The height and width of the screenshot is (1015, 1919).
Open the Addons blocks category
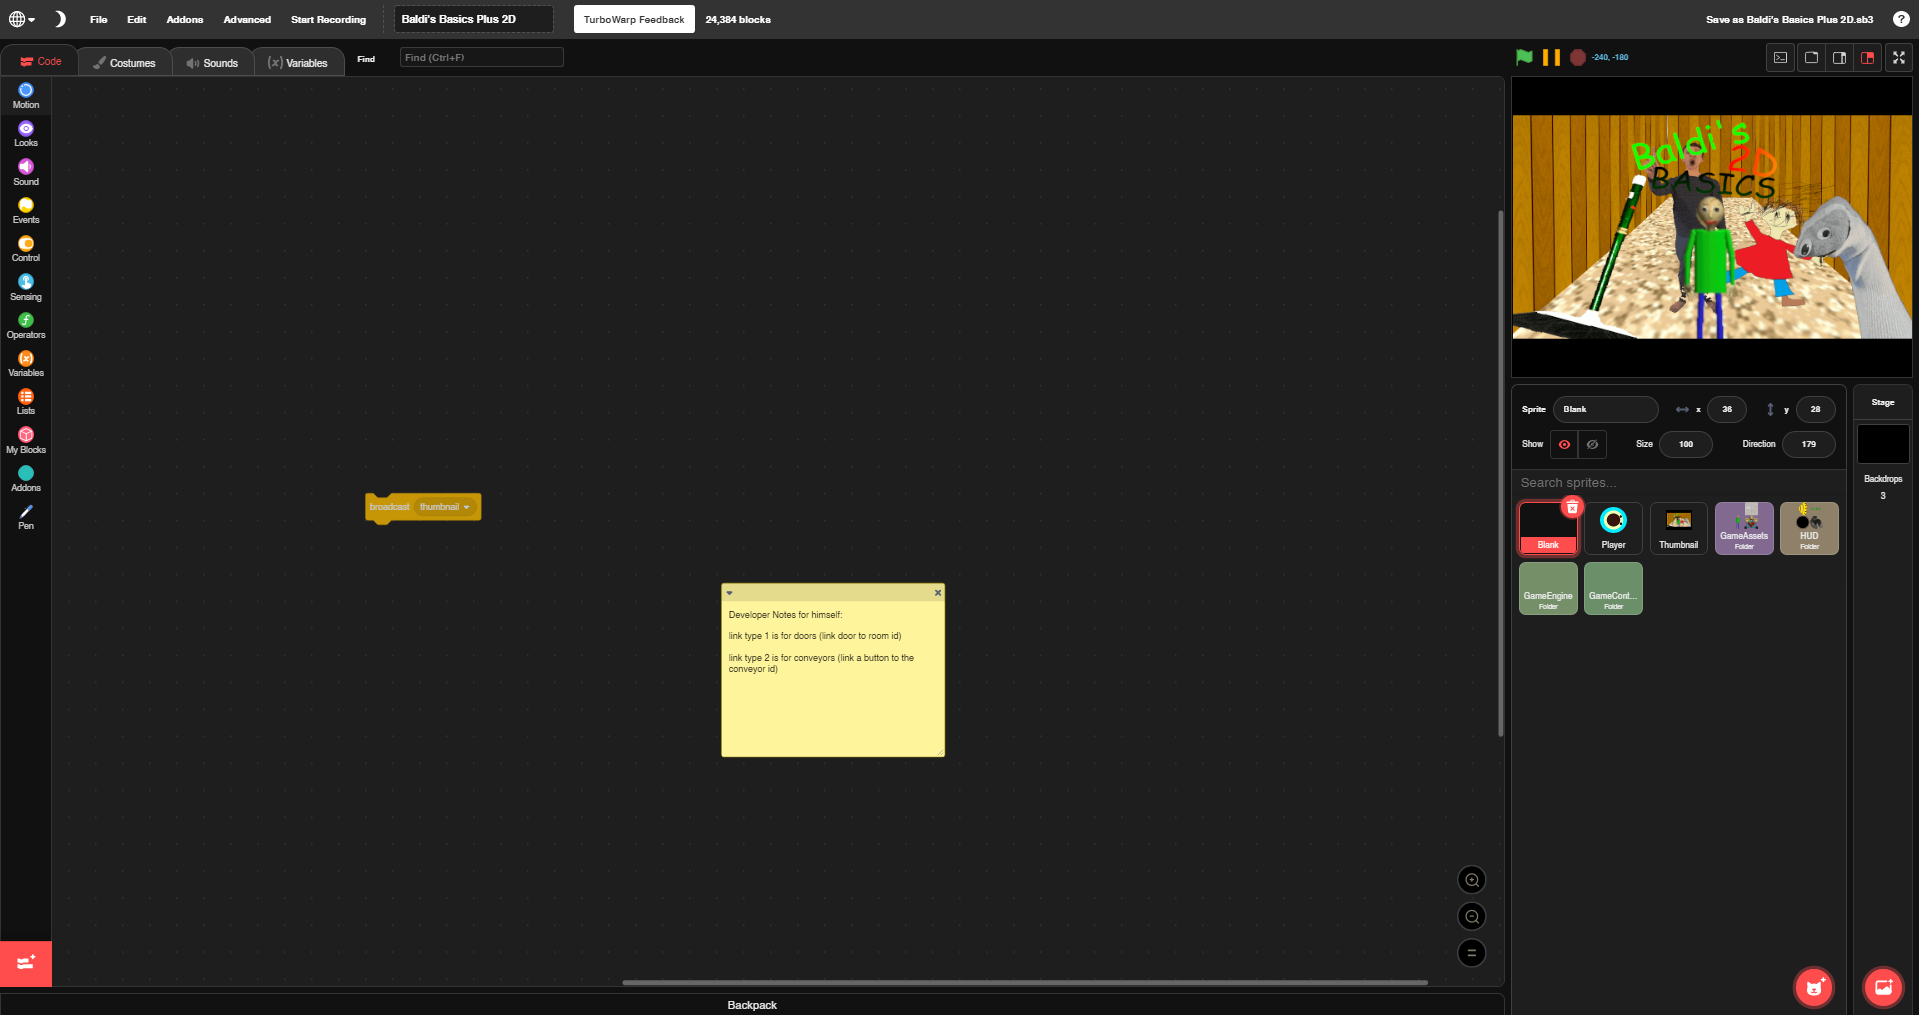coord(25,479)
